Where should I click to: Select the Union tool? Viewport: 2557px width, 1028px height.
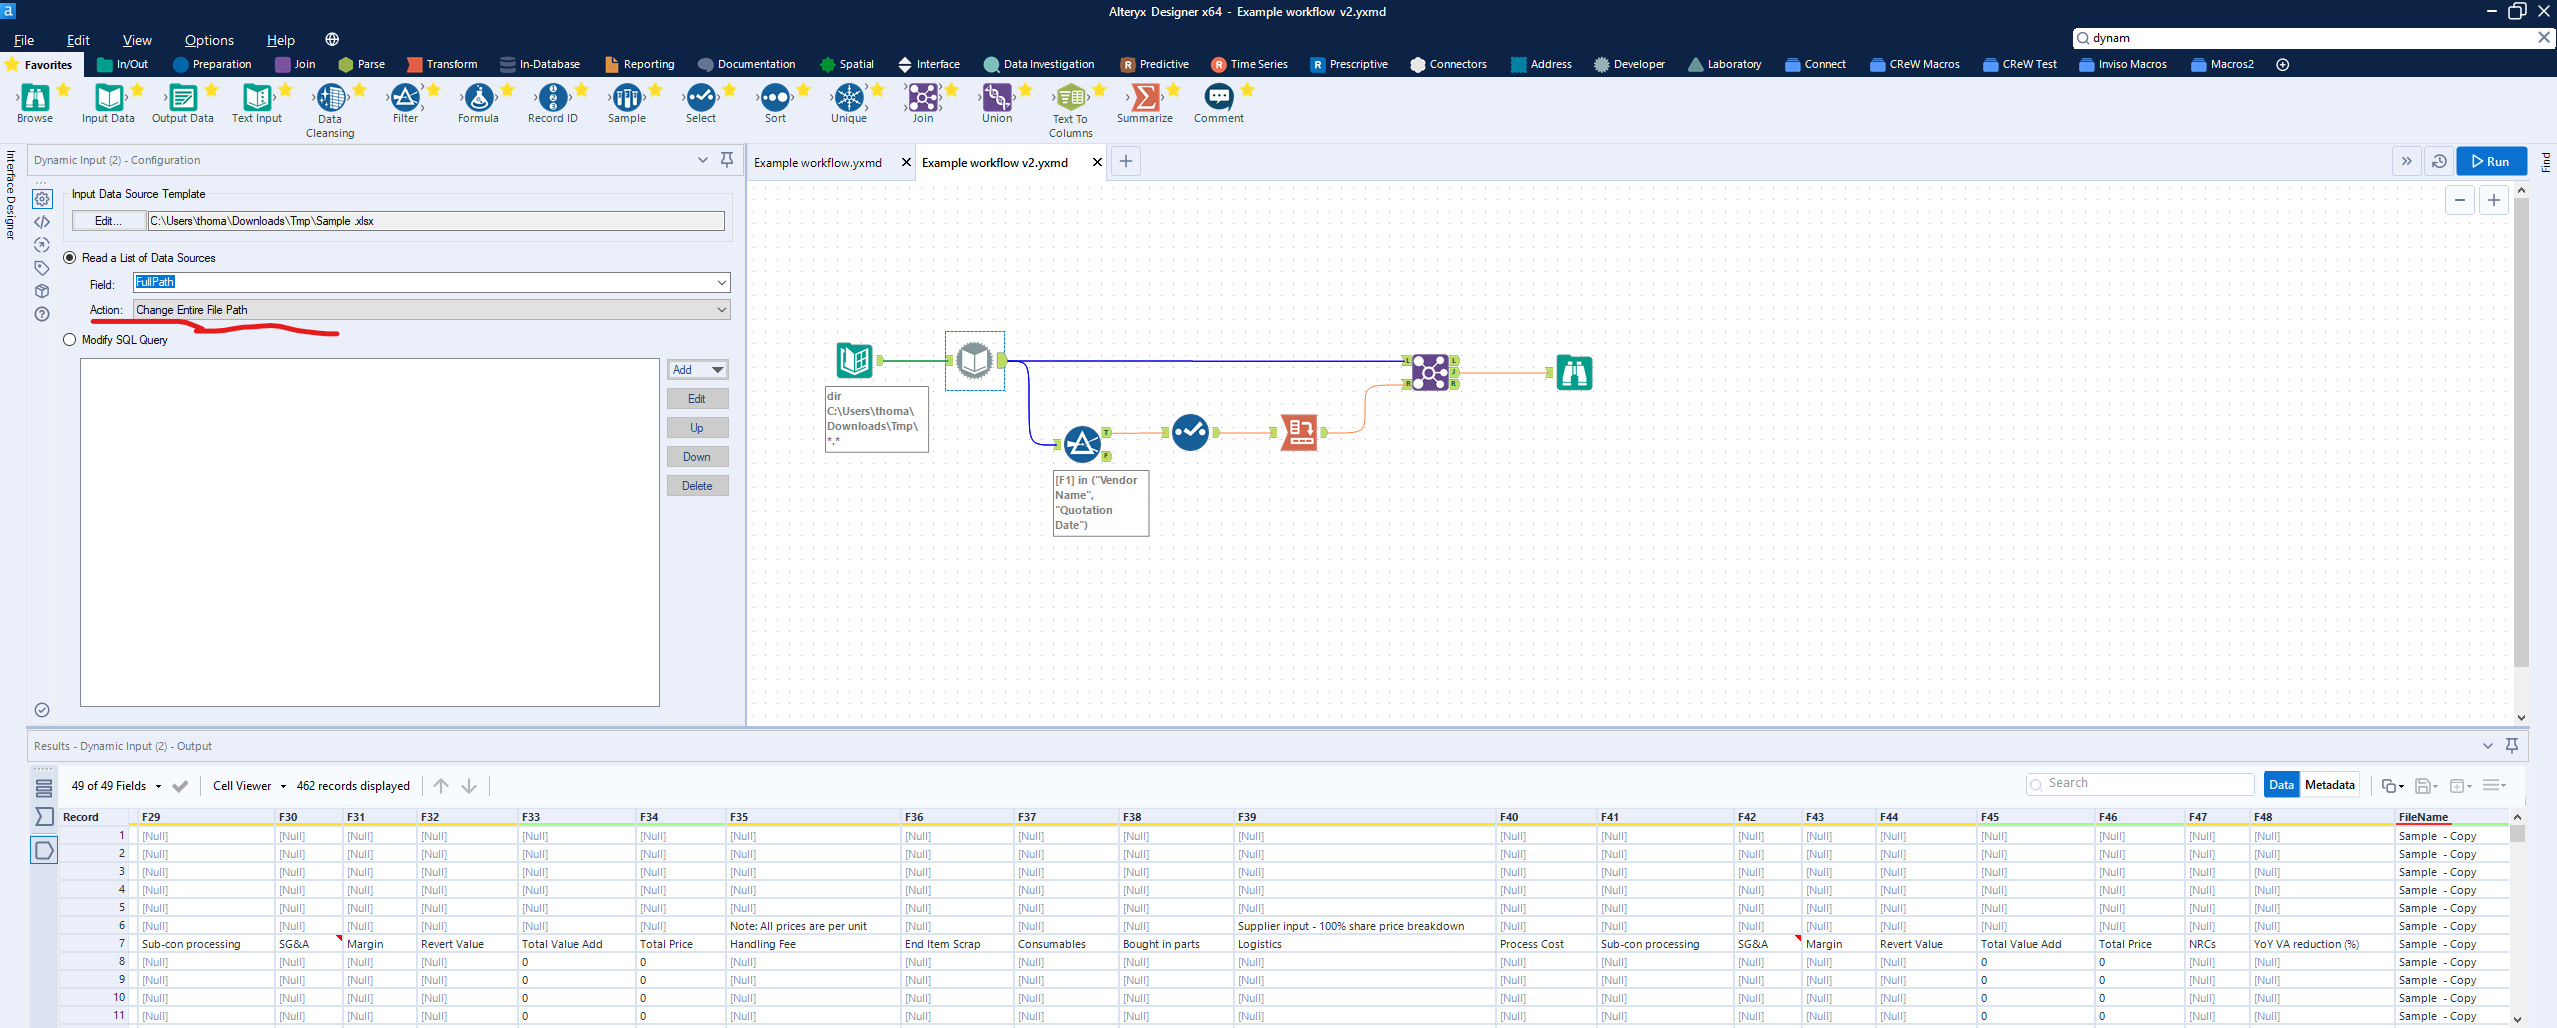996,100
